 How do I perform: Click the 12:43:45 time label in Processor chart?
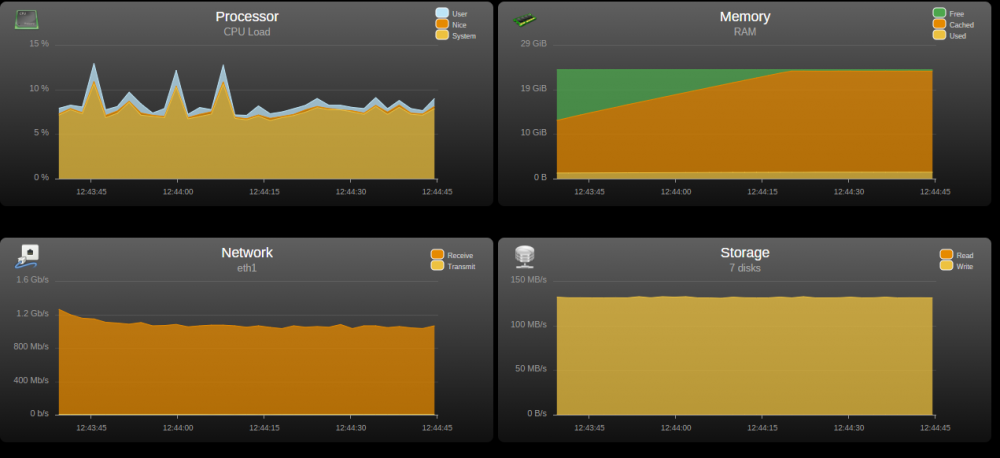pos(91,191)
